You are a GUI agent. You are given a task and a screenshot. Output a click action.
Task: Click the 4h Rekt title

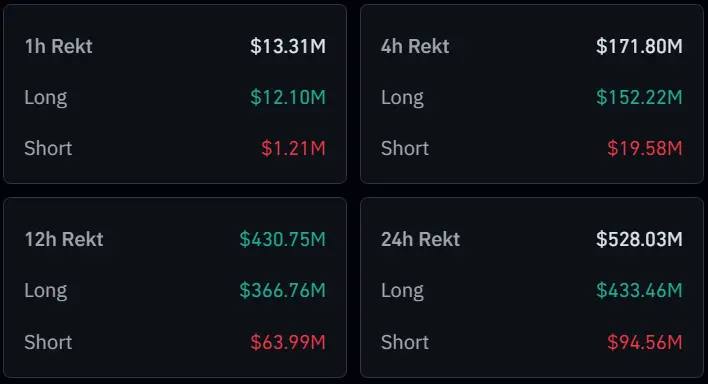(415, 46)
